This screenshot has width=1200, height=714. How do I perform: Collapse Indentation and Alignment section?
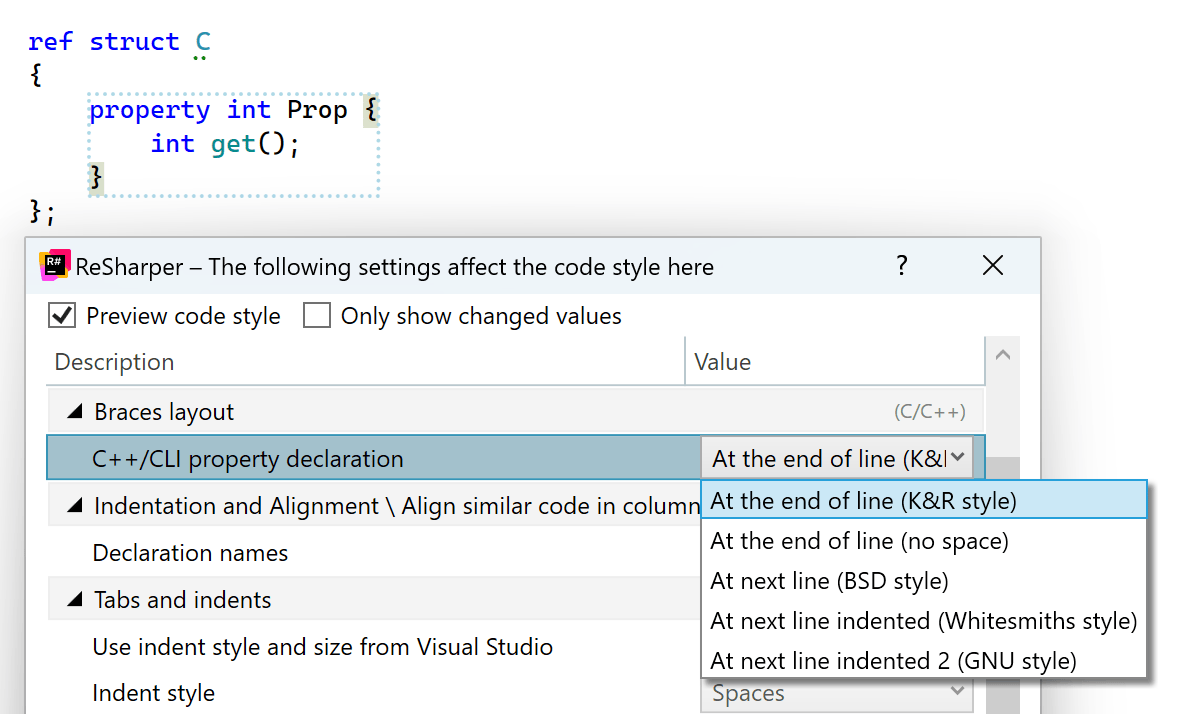click(75, 506)
